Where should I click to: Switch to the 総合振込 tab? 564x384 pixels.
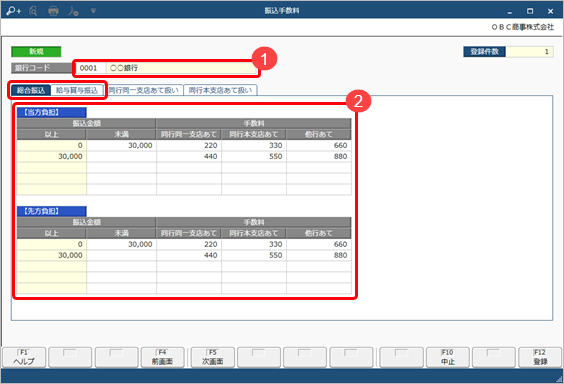pyautogui.click(x=31, y=90)
